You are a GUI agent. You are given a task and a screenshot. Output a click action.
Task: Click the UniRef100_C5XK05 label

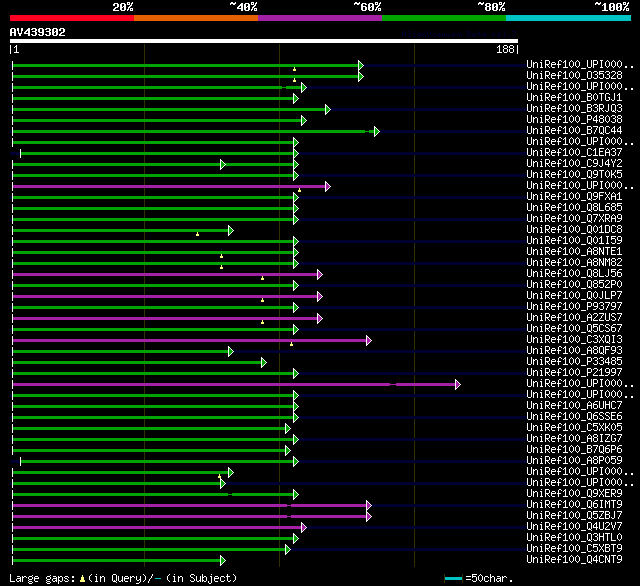(x=574, y=428)
